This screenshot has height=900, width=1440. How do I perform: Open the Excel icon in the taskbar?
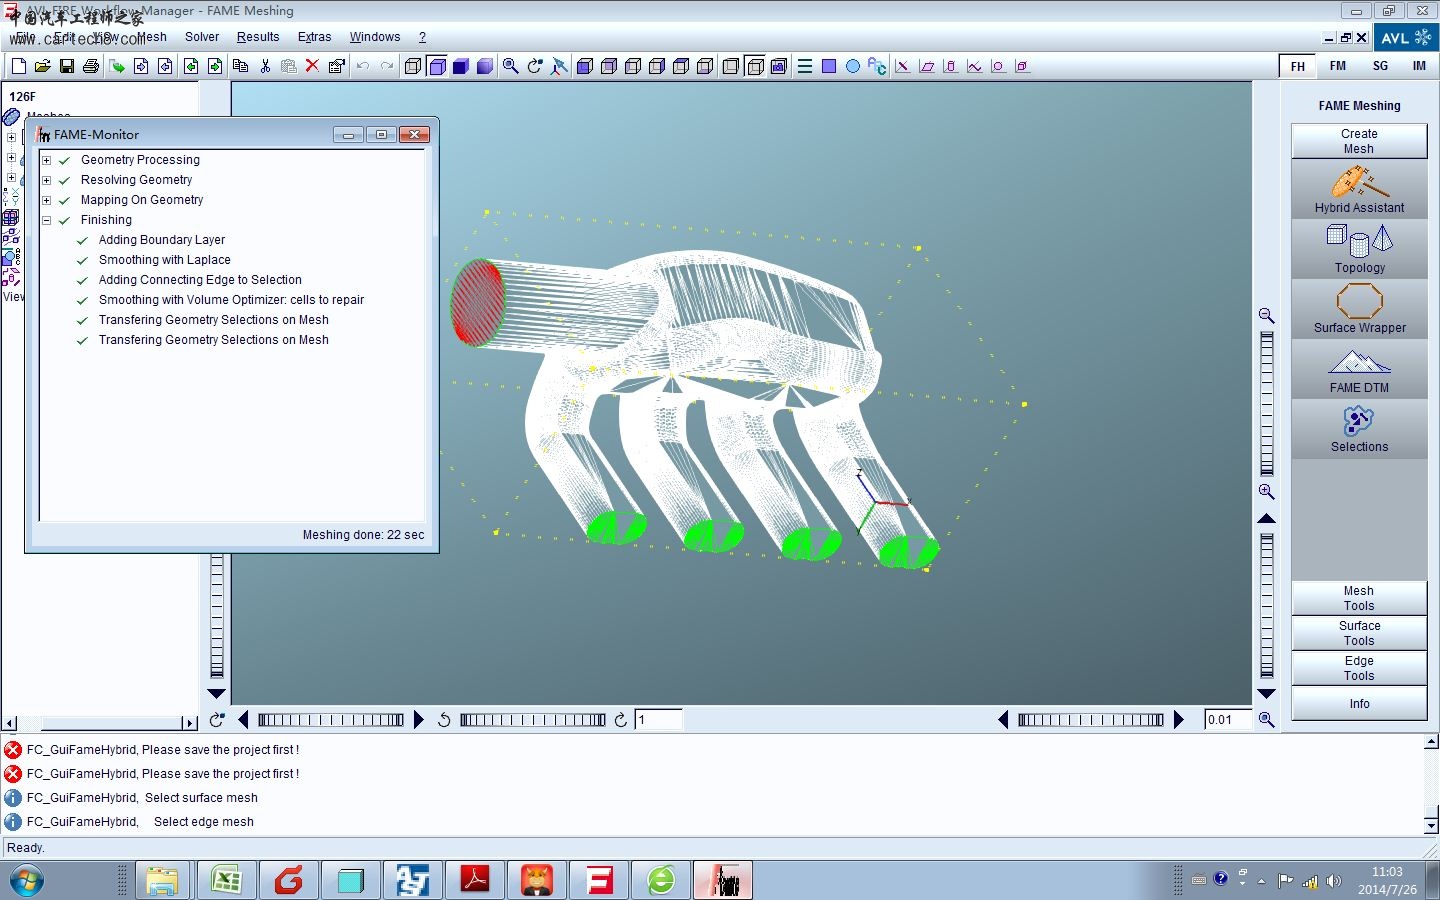tap(226, 881)
